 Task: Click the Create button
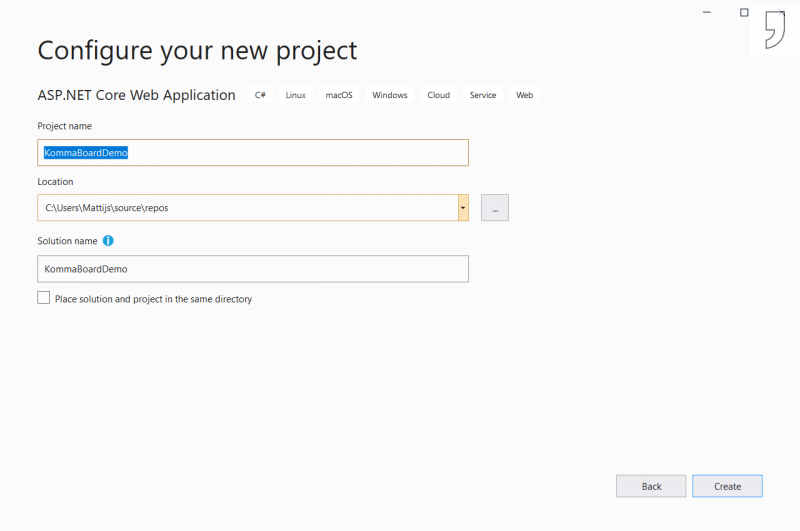pyautogui.click(x=728, y=486)
